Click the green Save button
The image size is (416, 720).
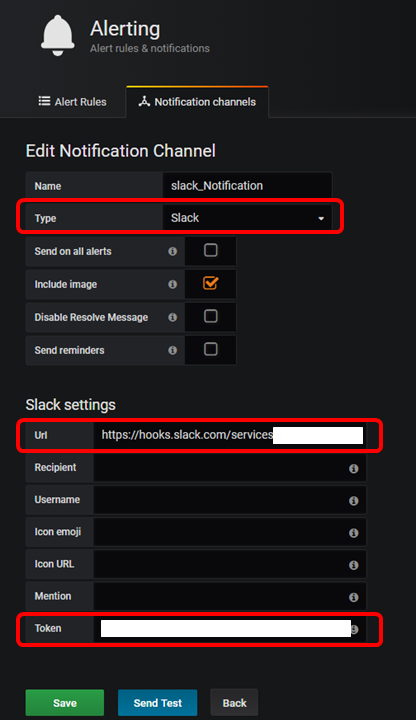pos(65,703)
